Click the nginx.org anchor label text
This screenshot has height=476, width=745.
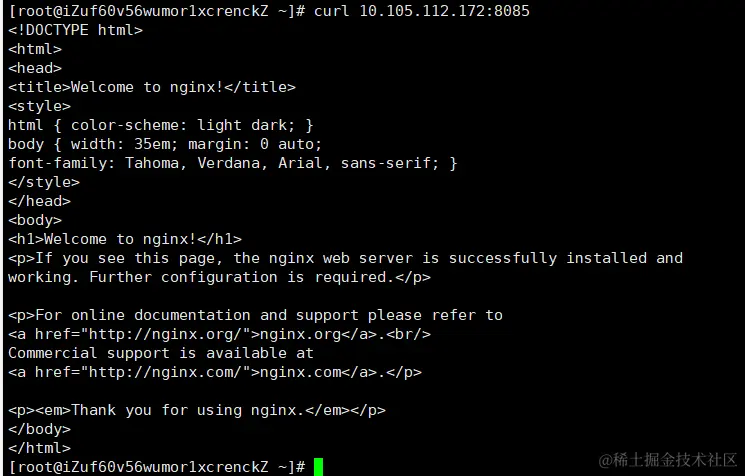pos(300,334)
